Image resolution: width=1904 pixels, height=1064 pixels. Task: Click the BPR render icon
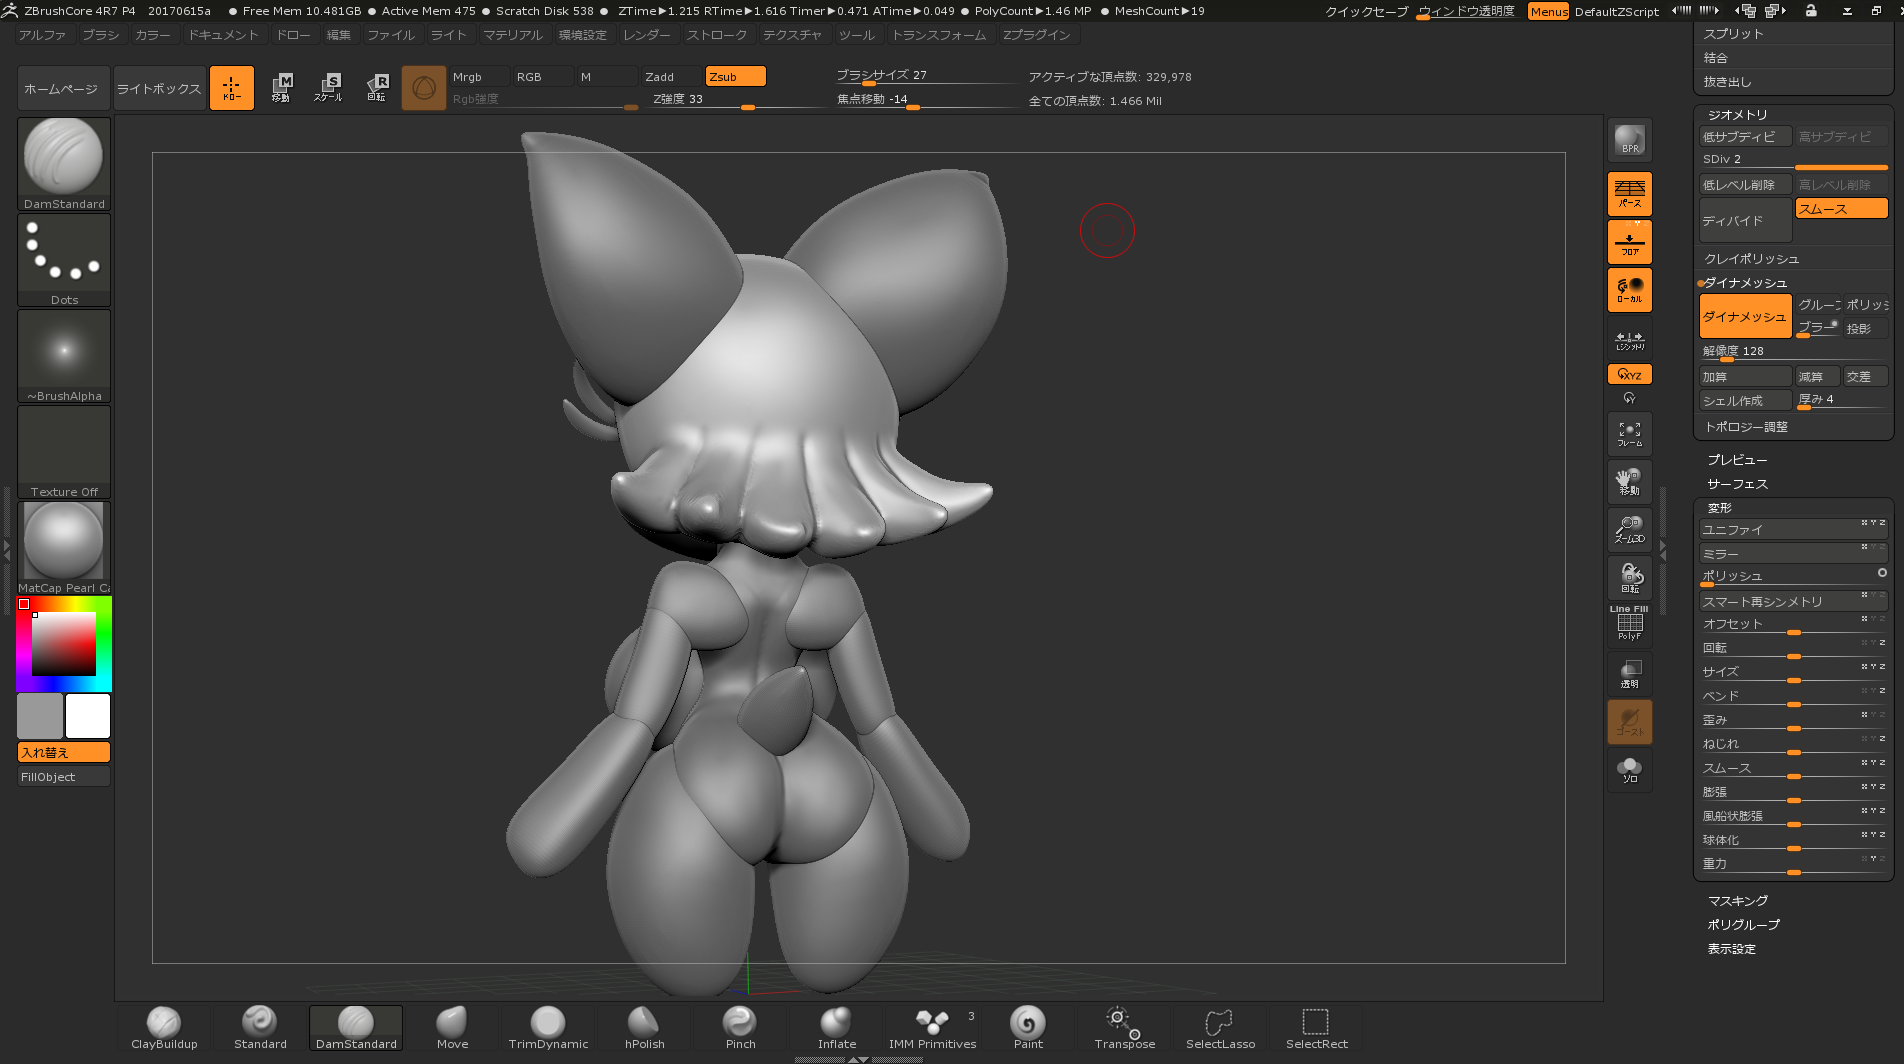(1629, 140)
